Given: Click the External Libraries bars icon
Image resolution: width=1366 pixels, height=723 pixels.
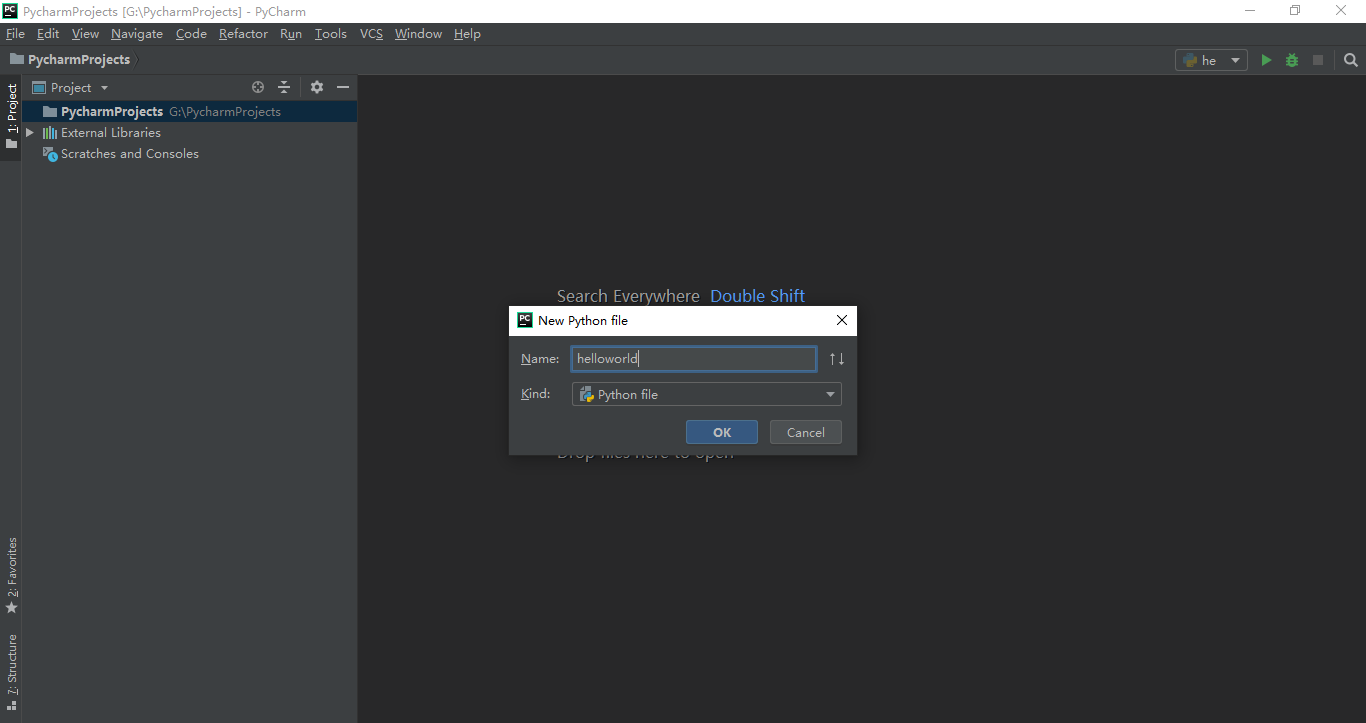Looking at the screenshot, I should pos(49,132).
